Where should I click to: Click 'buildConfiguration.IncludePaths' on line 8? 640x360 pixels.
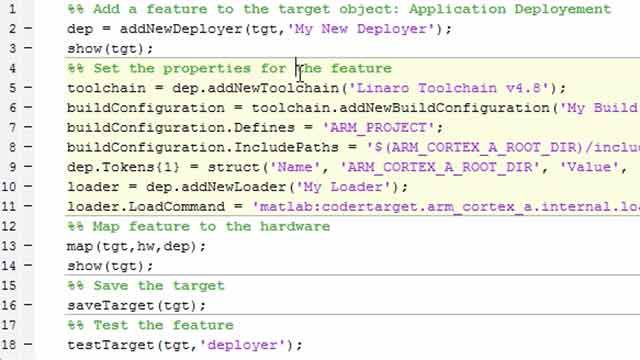pos(203,147)
